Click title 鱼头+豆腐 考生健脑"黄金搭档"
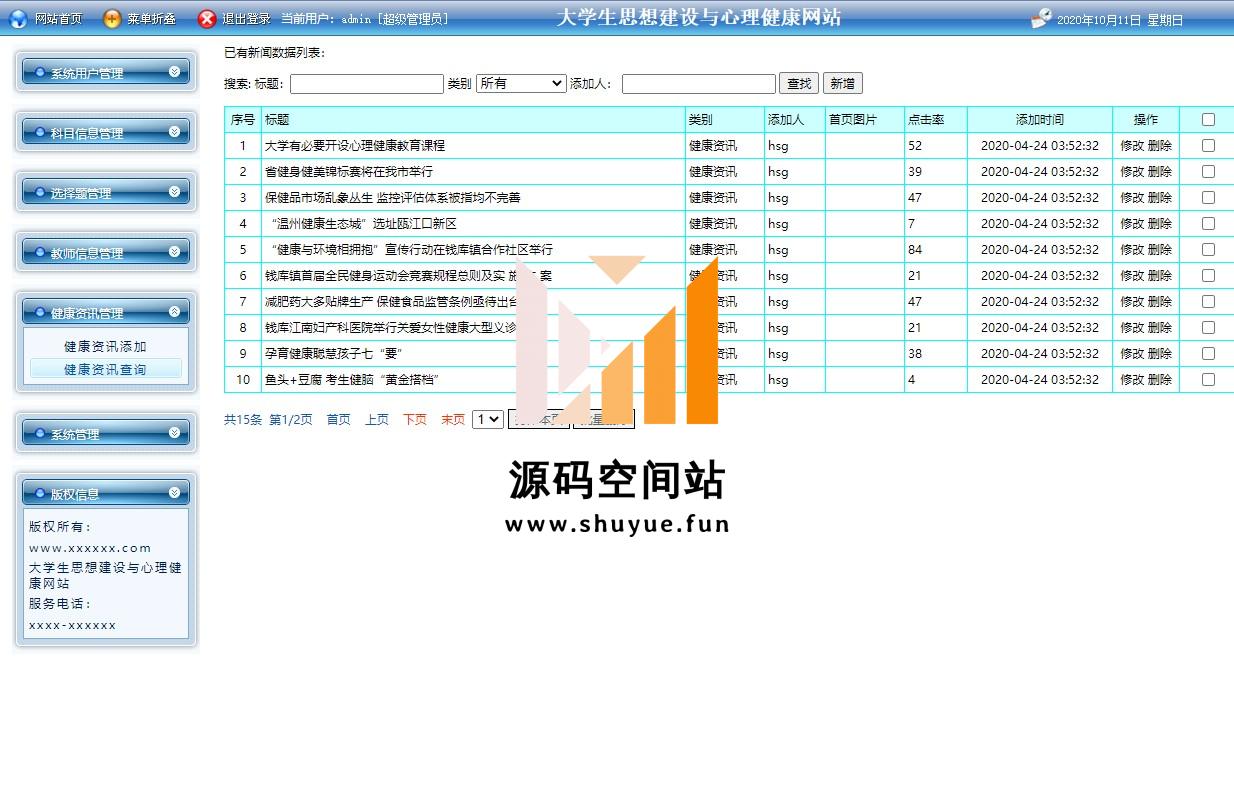The width and height of the screenshot is (1234, 795). [352, 379]
